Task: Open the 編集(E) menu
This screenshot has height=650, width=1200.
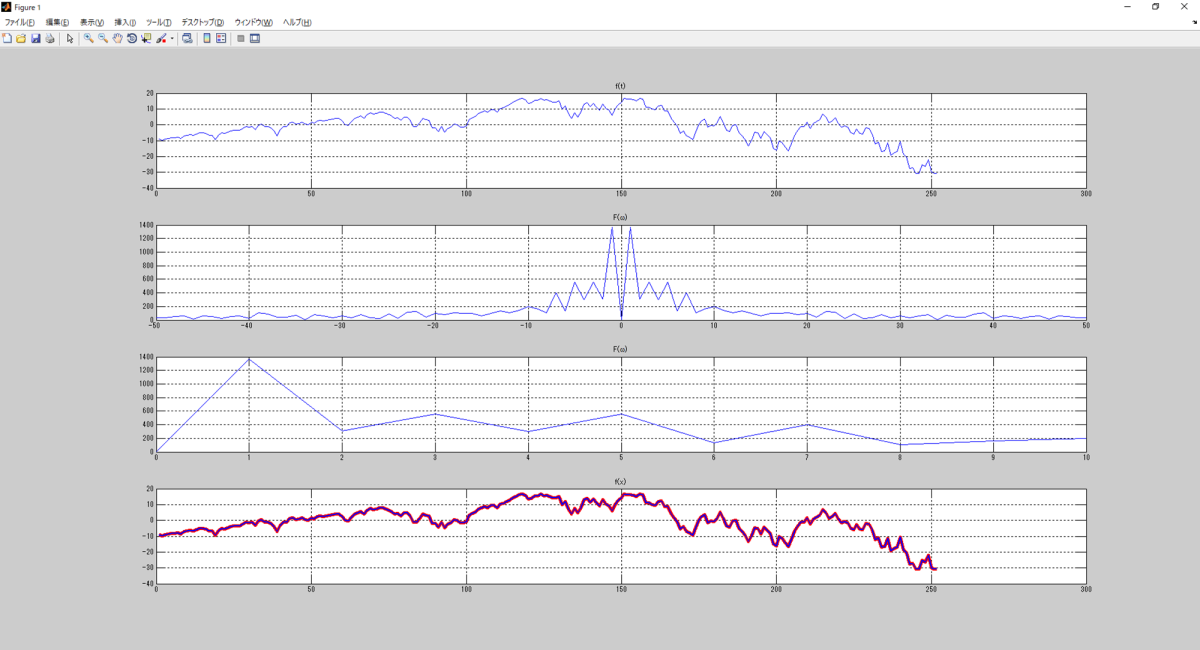Action: (57, 22)
